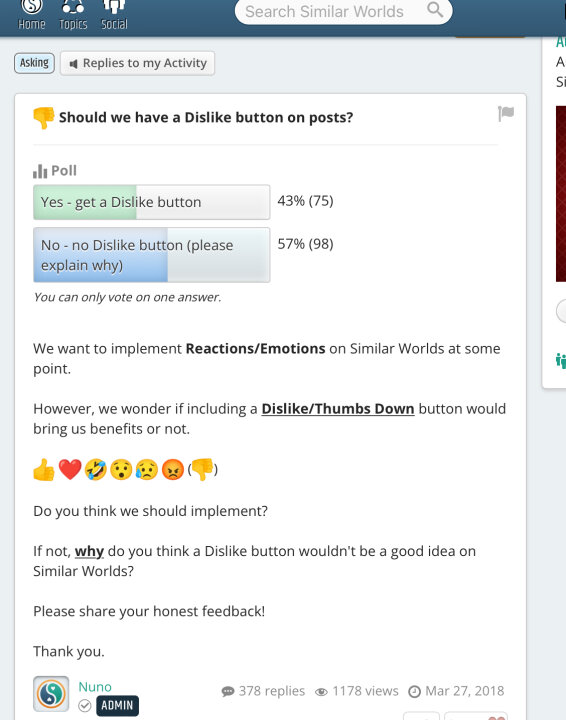Click the speech bubble replies icon

pos(228,691)
